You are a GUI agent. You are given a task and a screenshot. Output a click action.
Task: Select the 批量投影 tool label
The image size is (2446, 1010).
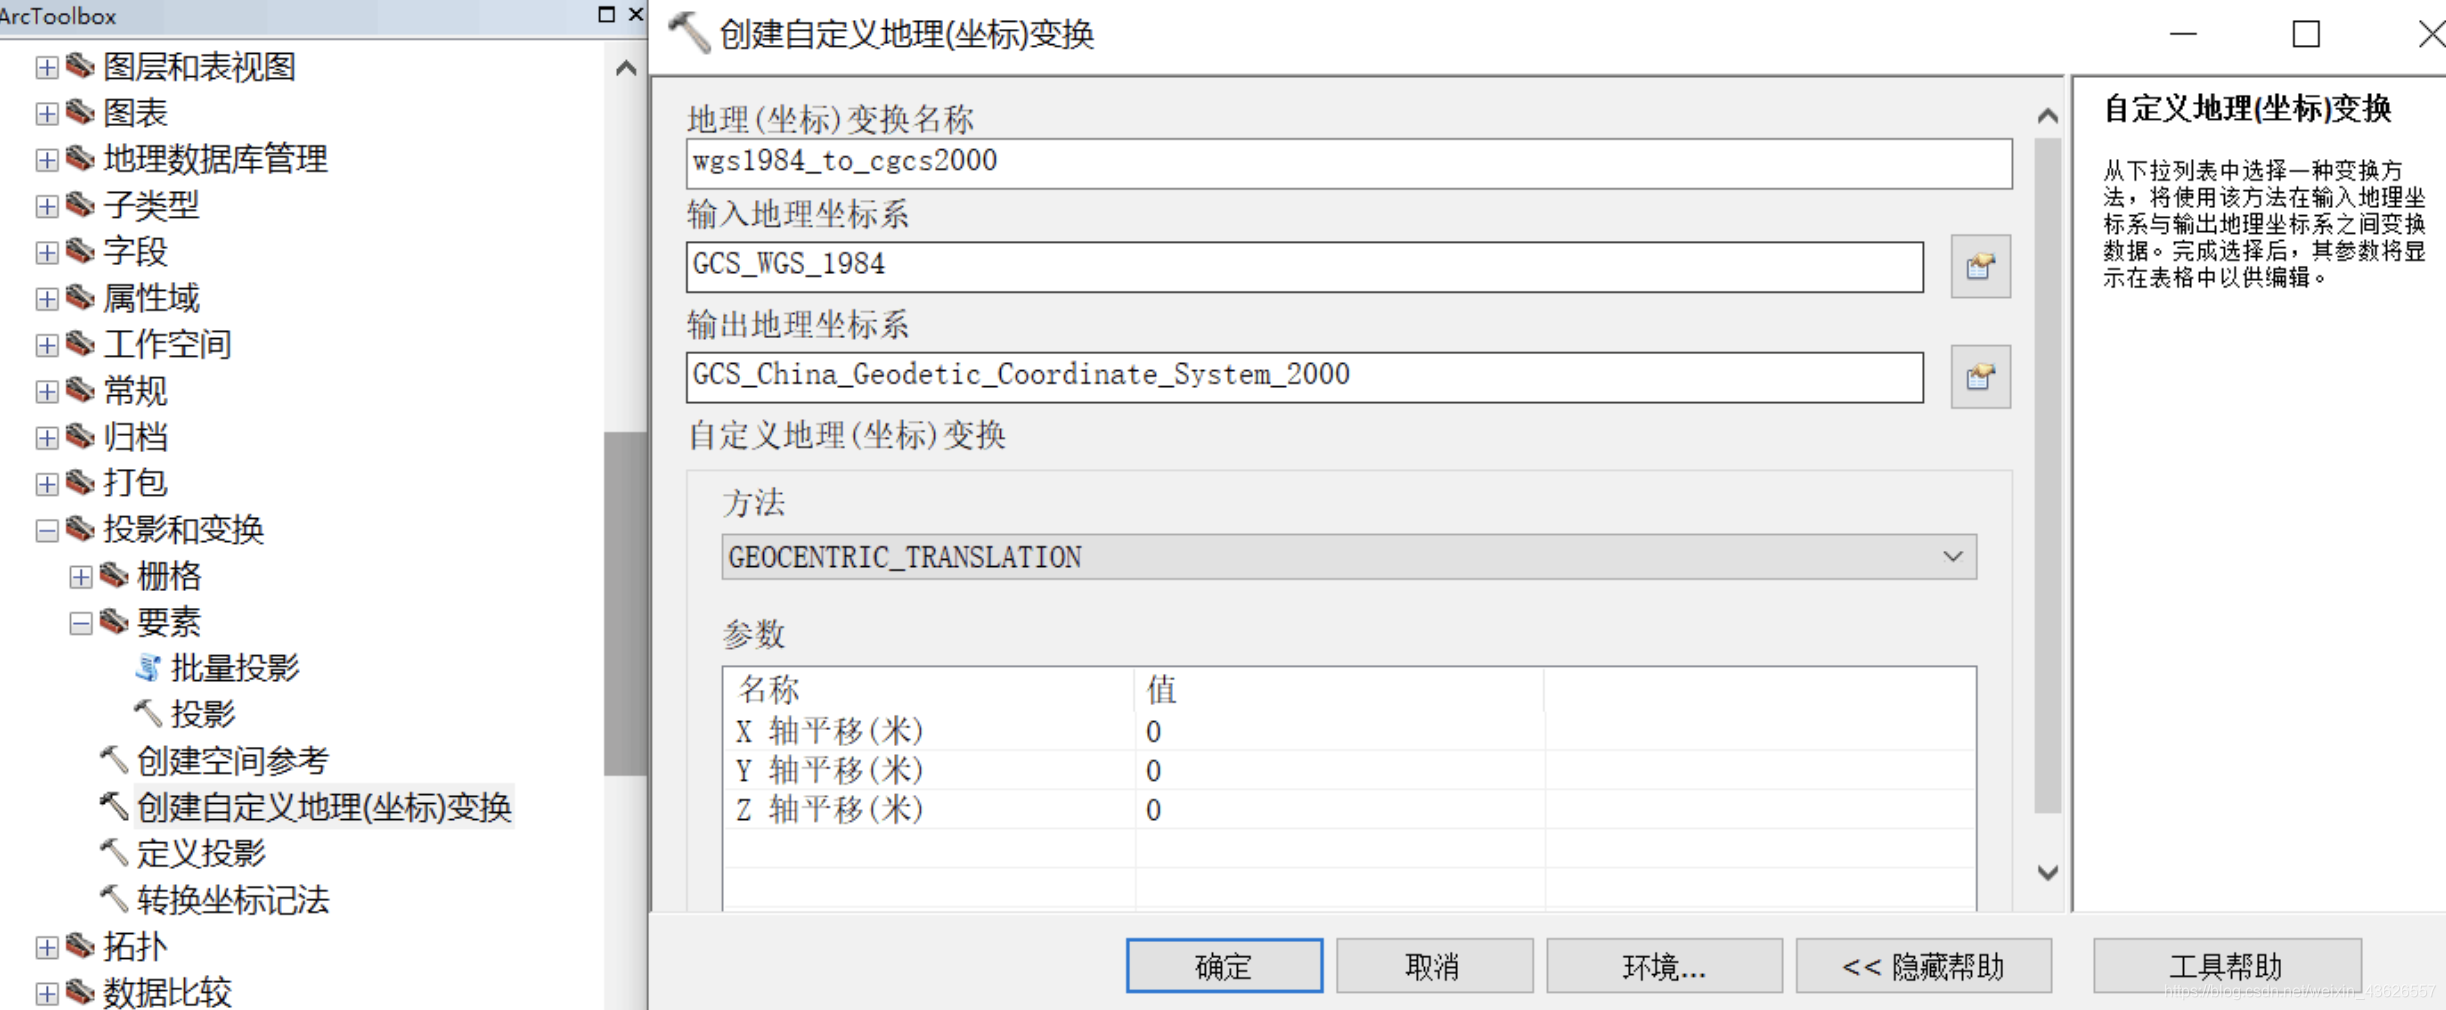point(235,667)
